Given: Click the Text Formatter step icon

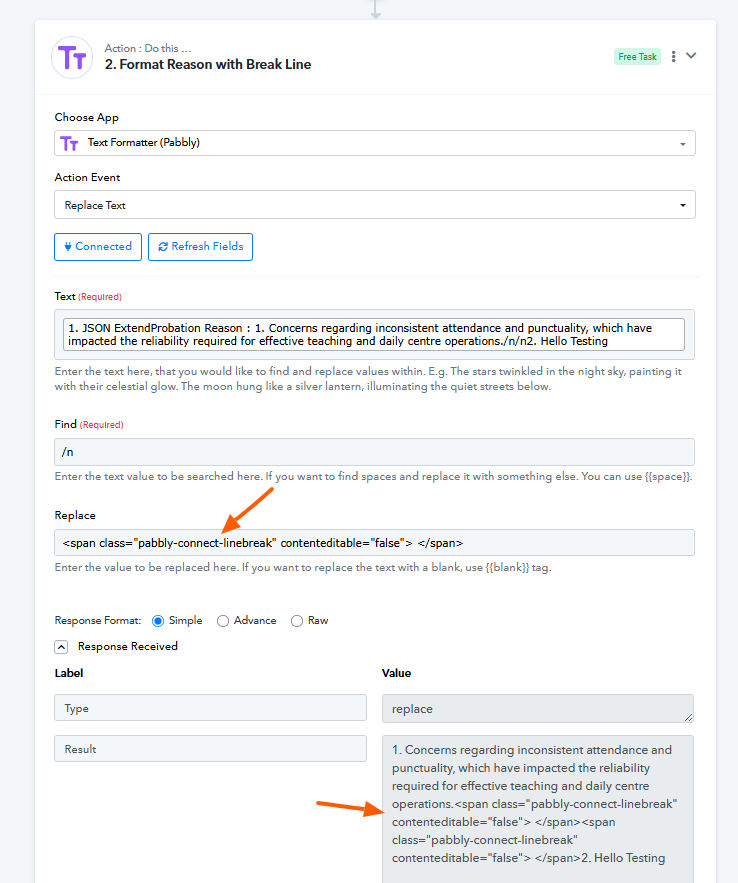Looking at the screenshot, I should tap(72, 57).
